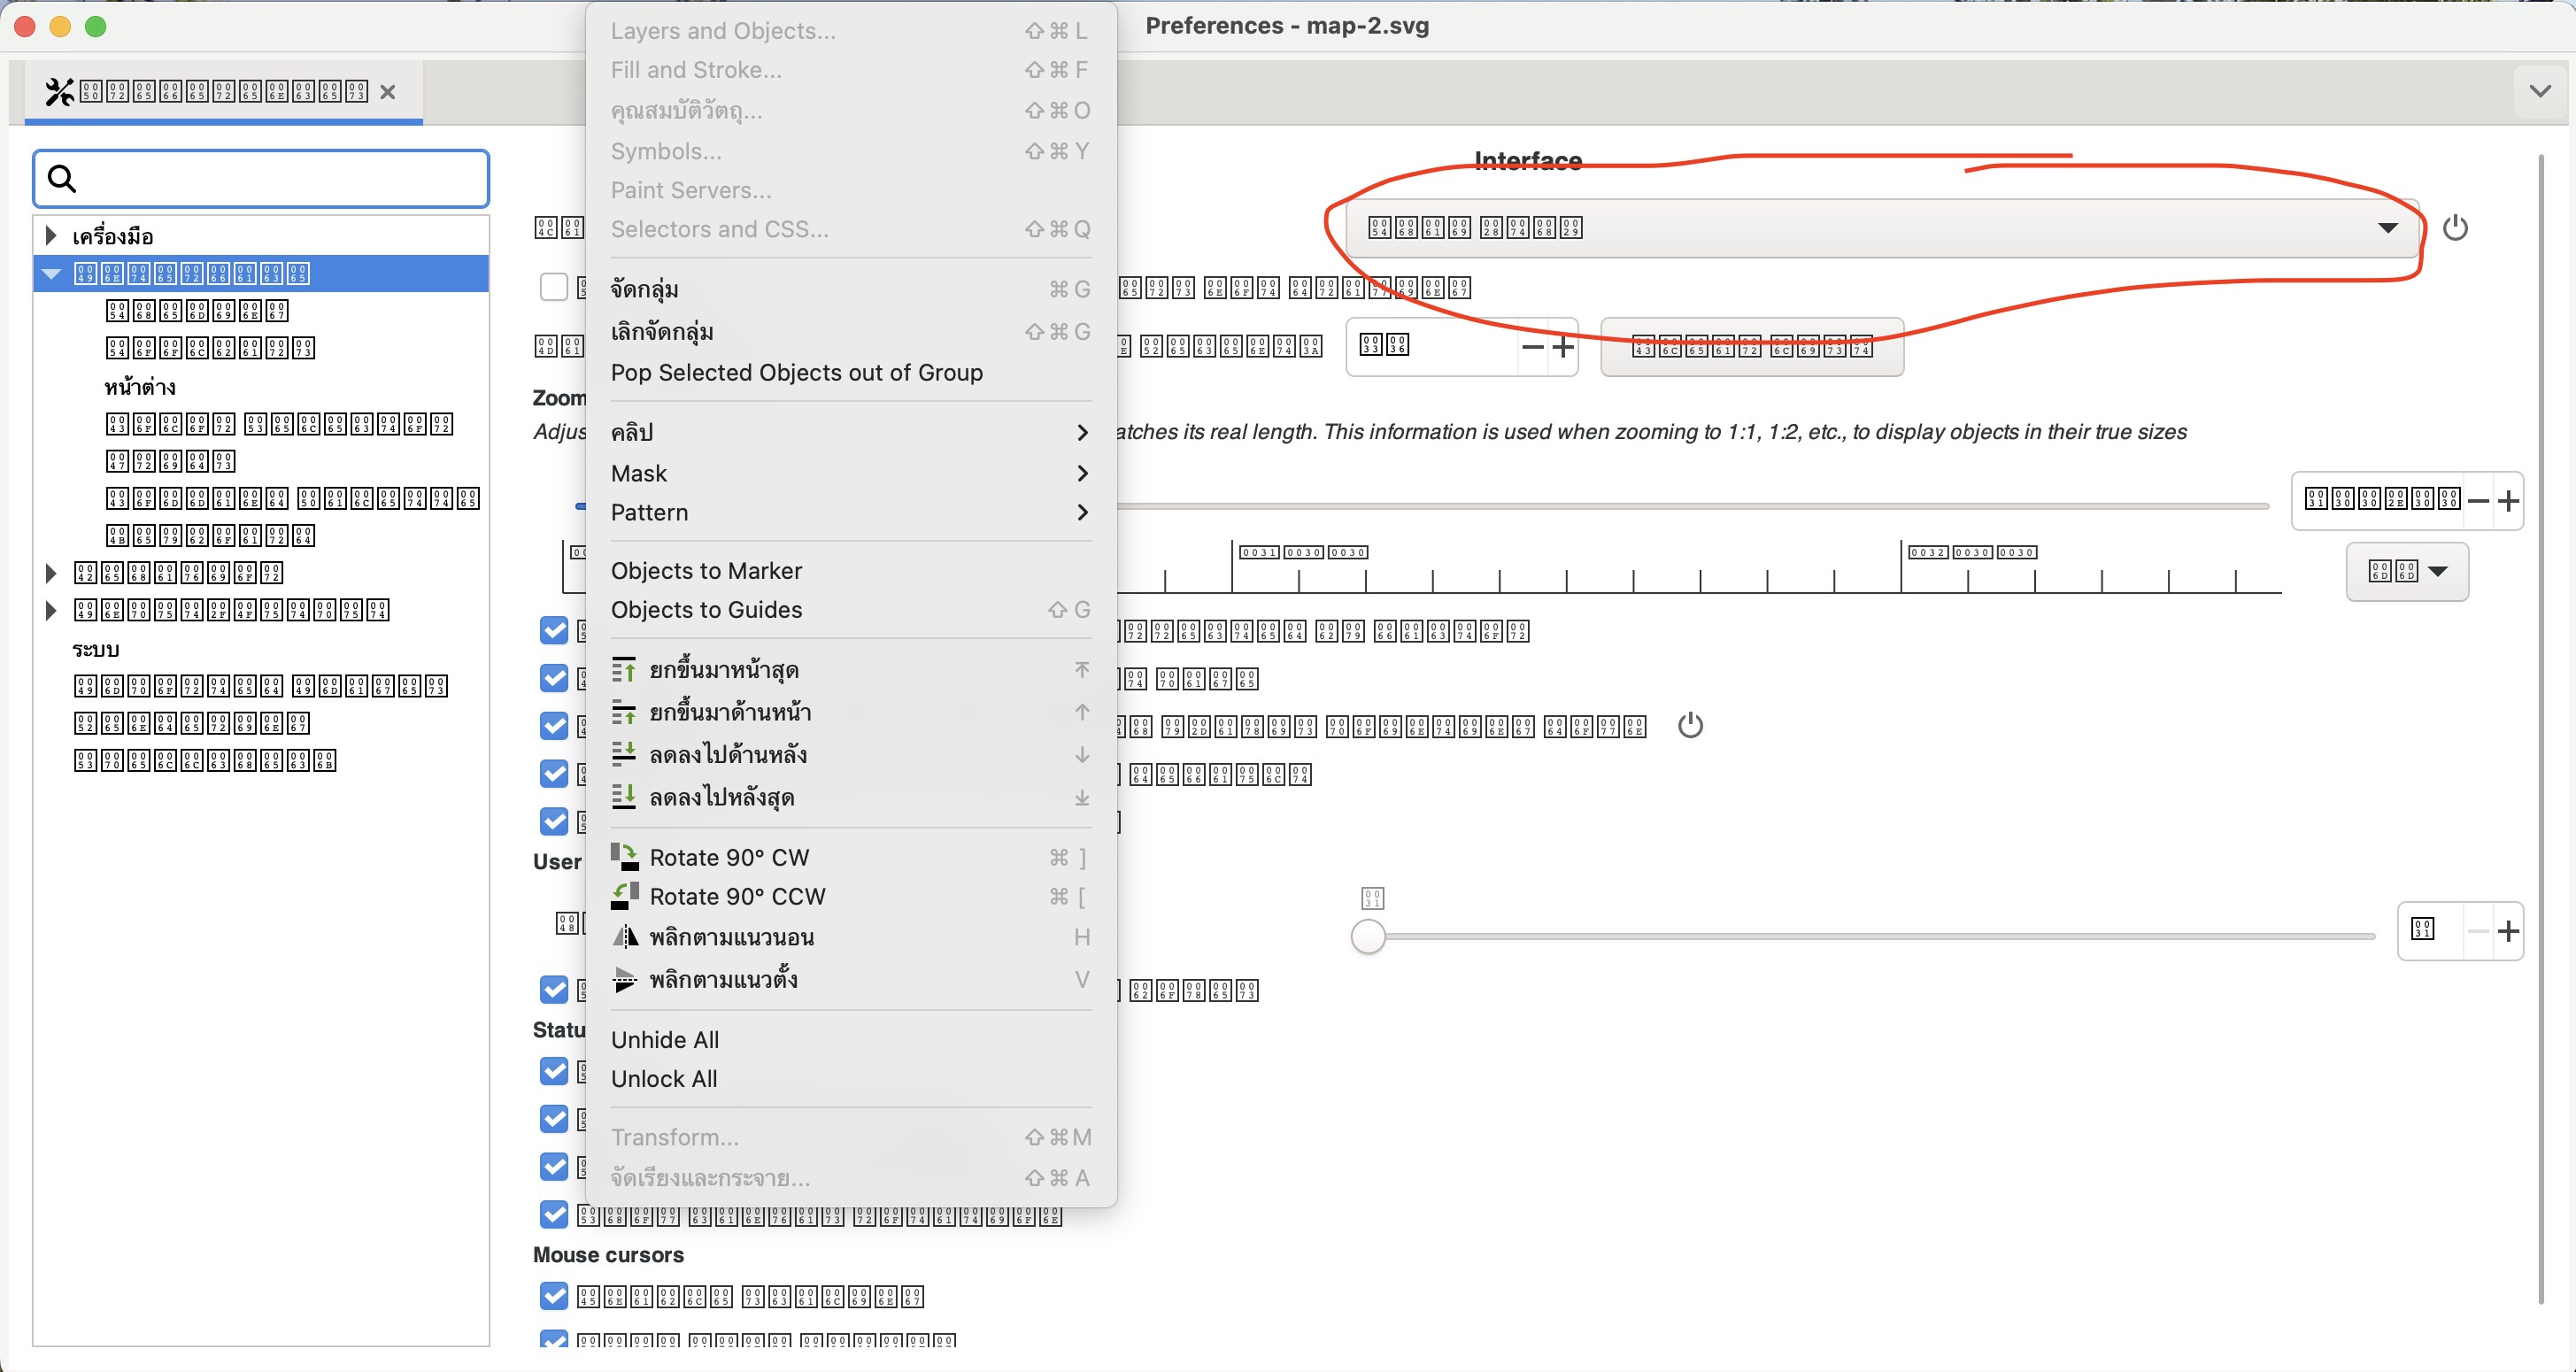
Task: Choose ยกขึ้นมาด้านหน้า raise icon entry
Action: (850, 712)
